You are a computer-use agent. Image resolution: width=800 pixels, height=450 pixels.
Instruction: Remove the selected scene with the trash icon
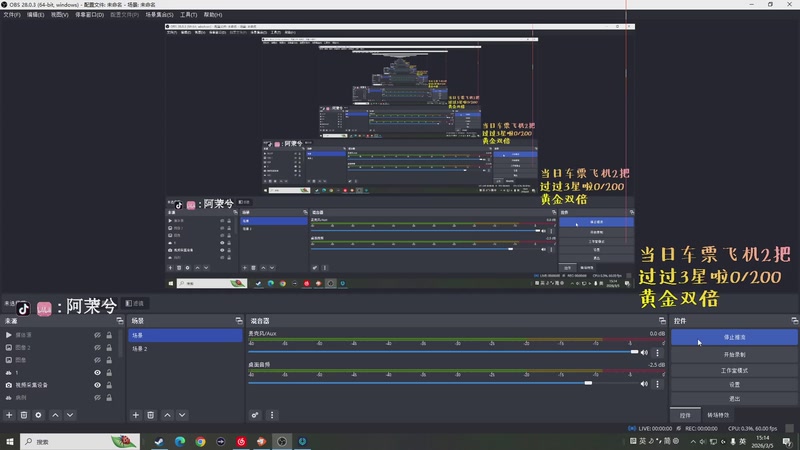(x=151, y=415)
